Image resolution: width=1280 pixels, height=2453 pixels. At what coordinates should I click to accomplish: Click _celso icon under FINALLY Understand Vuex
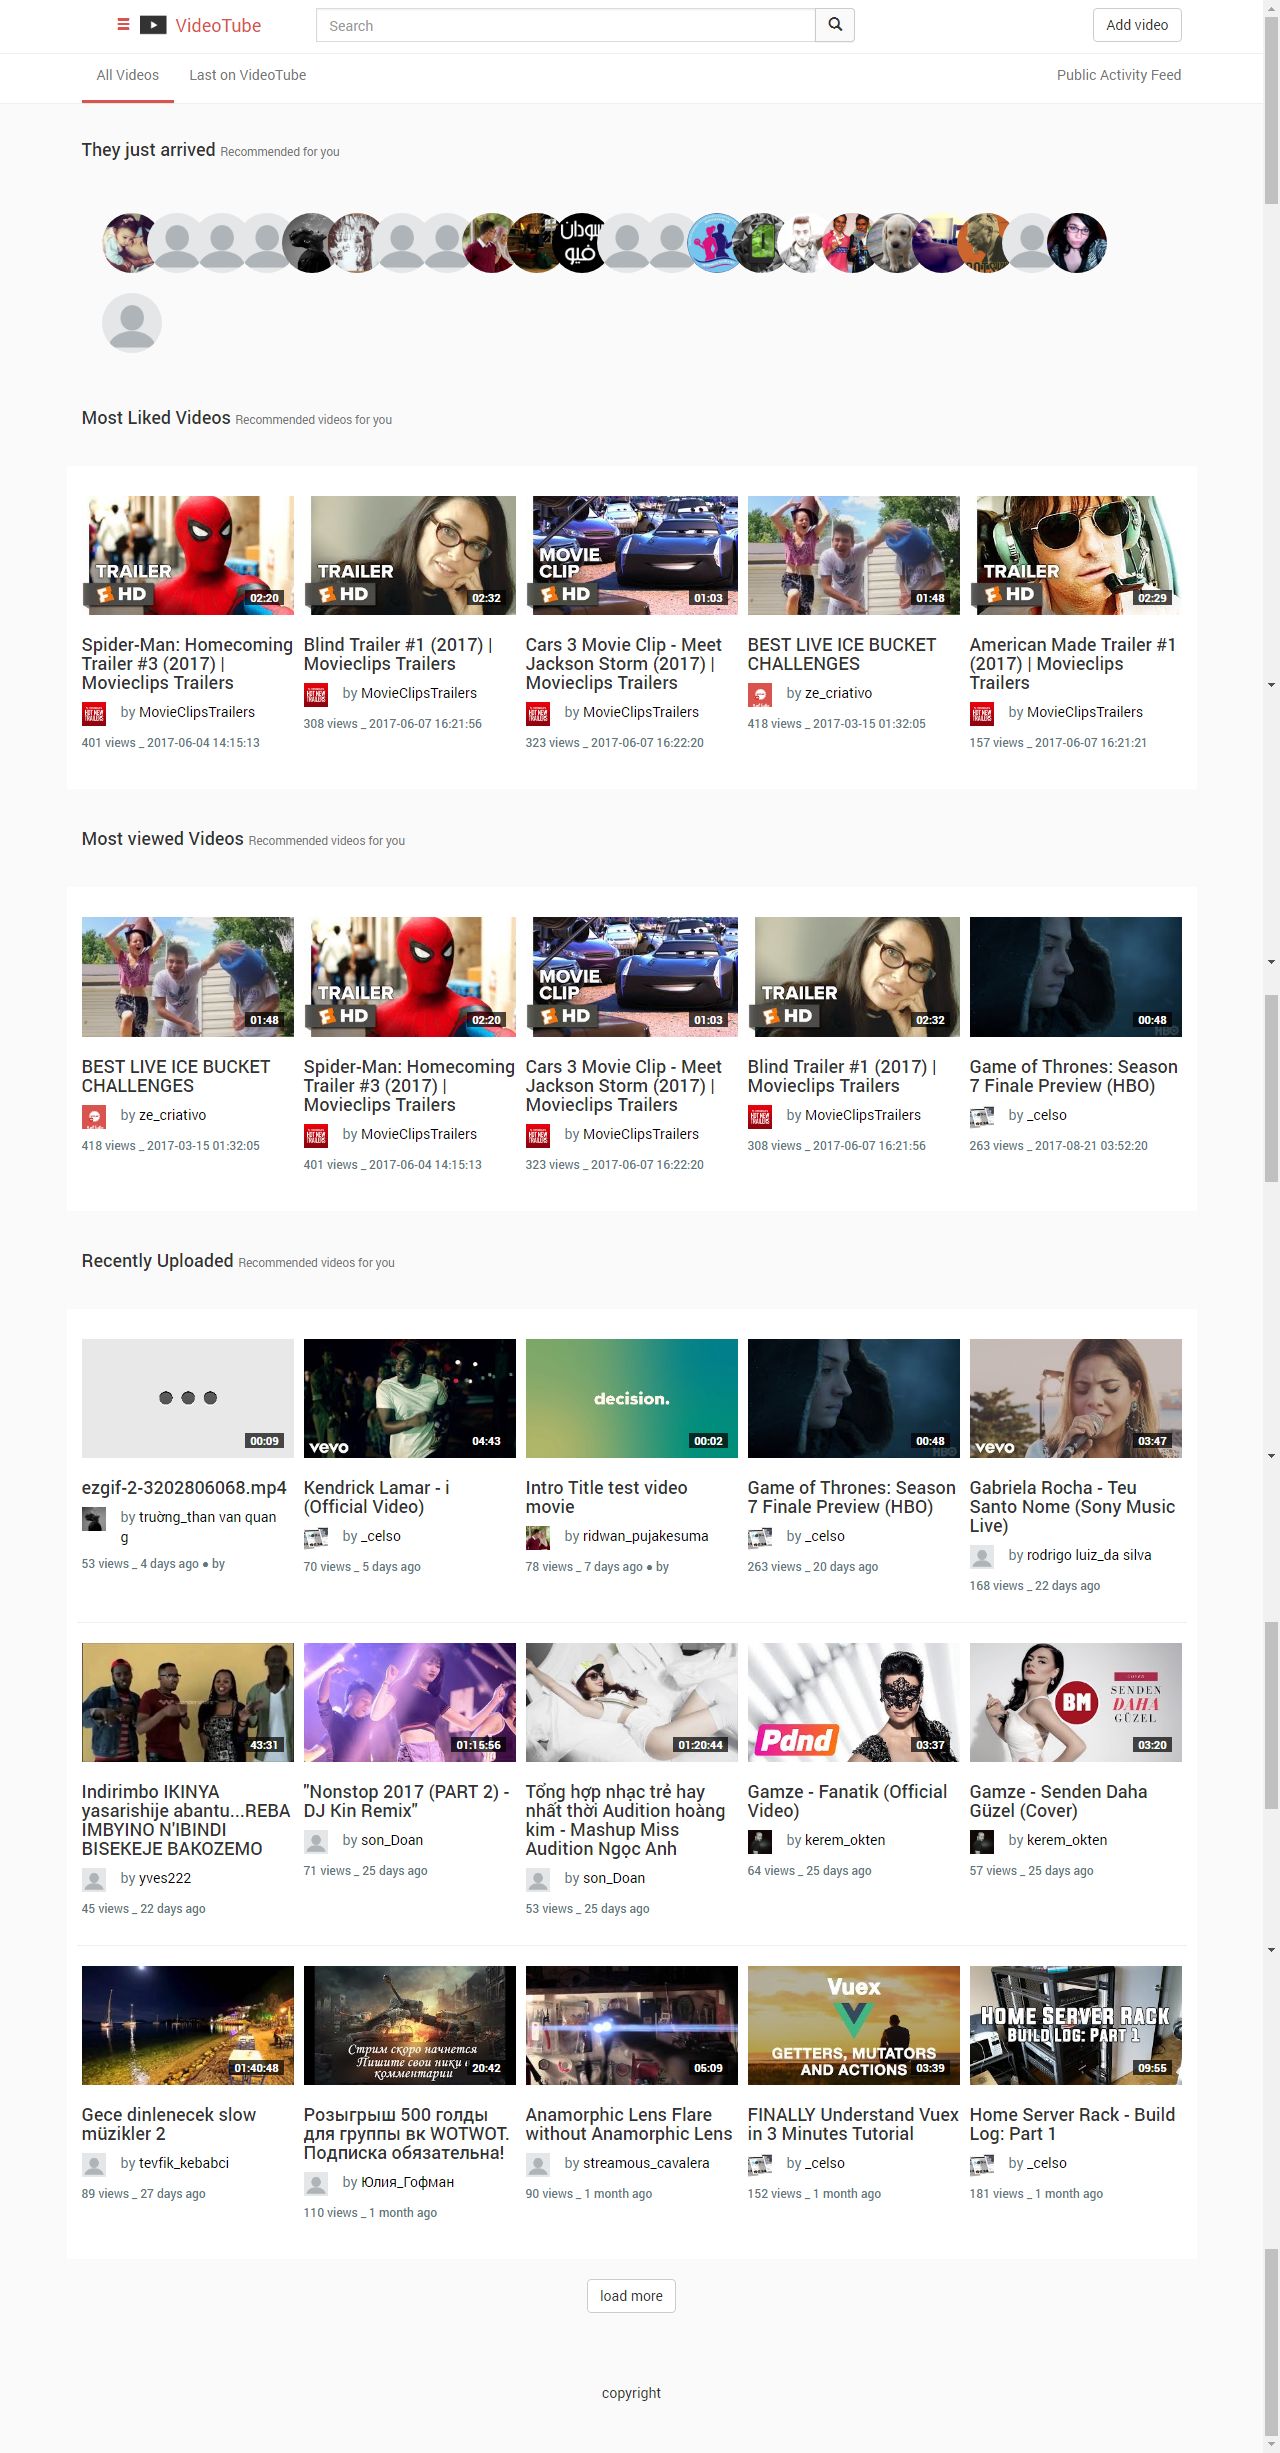click(760, 2165)
